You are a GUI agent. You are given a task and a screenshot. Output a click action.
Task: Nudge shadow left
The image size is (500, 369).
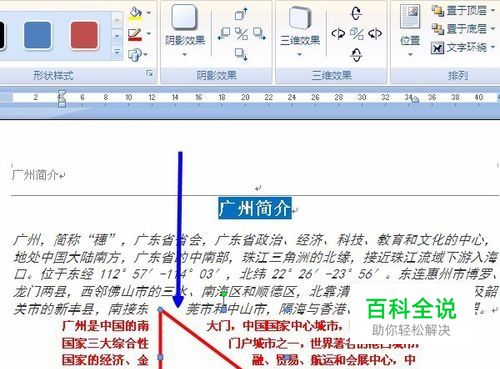click(224, 34)
